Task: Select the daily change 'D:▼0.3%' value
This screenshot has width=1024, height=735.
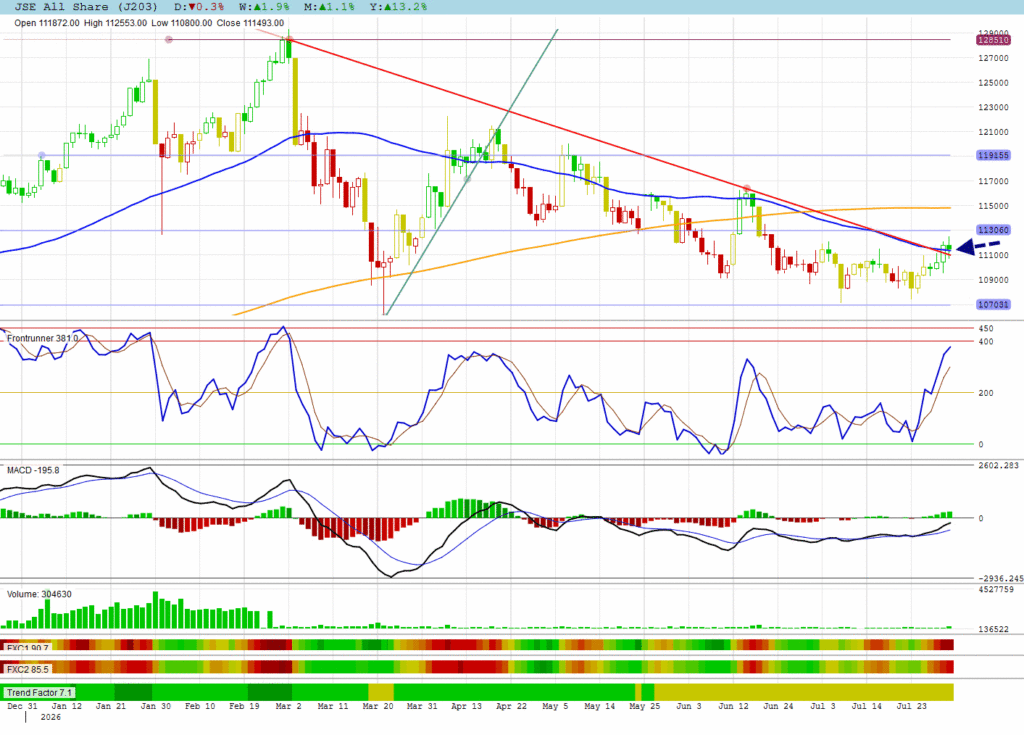Action: [199, 7]
